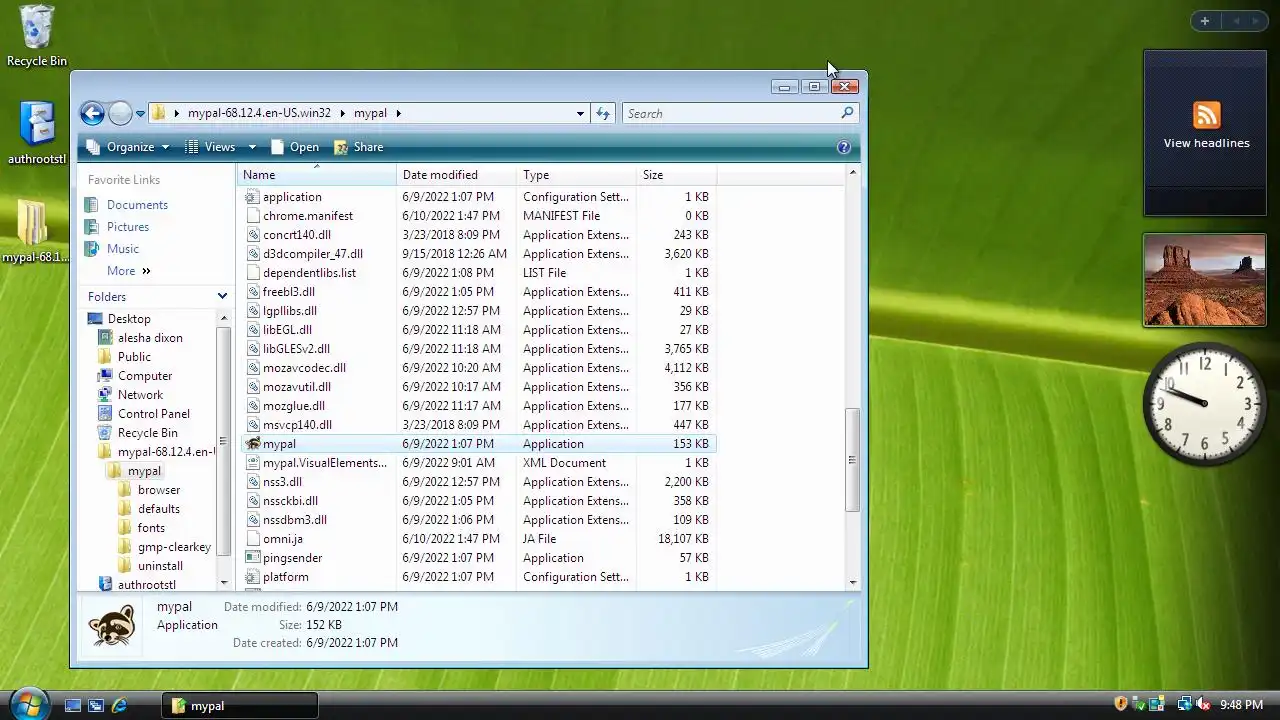Open the Recycle Bin desktop icon
This screenshot has width=1280, height=720.
coord(37,36)
